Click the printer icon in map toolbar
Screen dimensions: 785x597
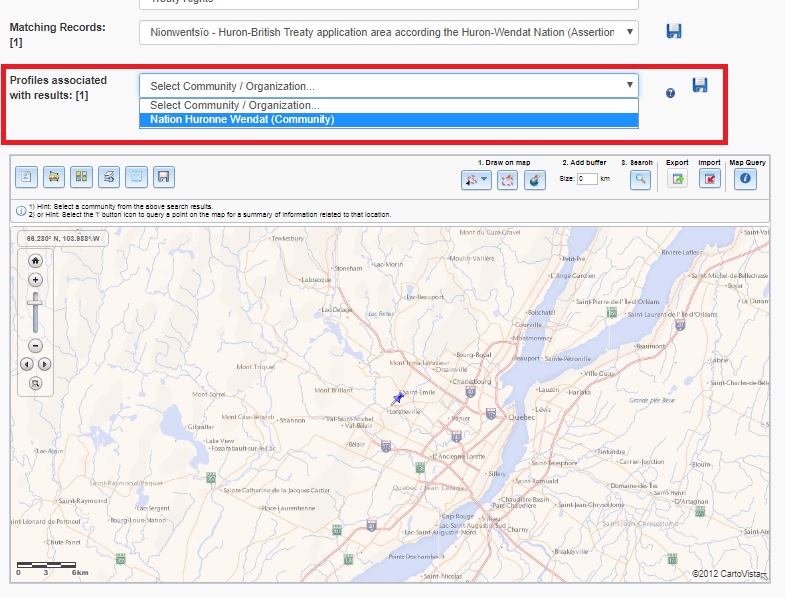(108, 177)
